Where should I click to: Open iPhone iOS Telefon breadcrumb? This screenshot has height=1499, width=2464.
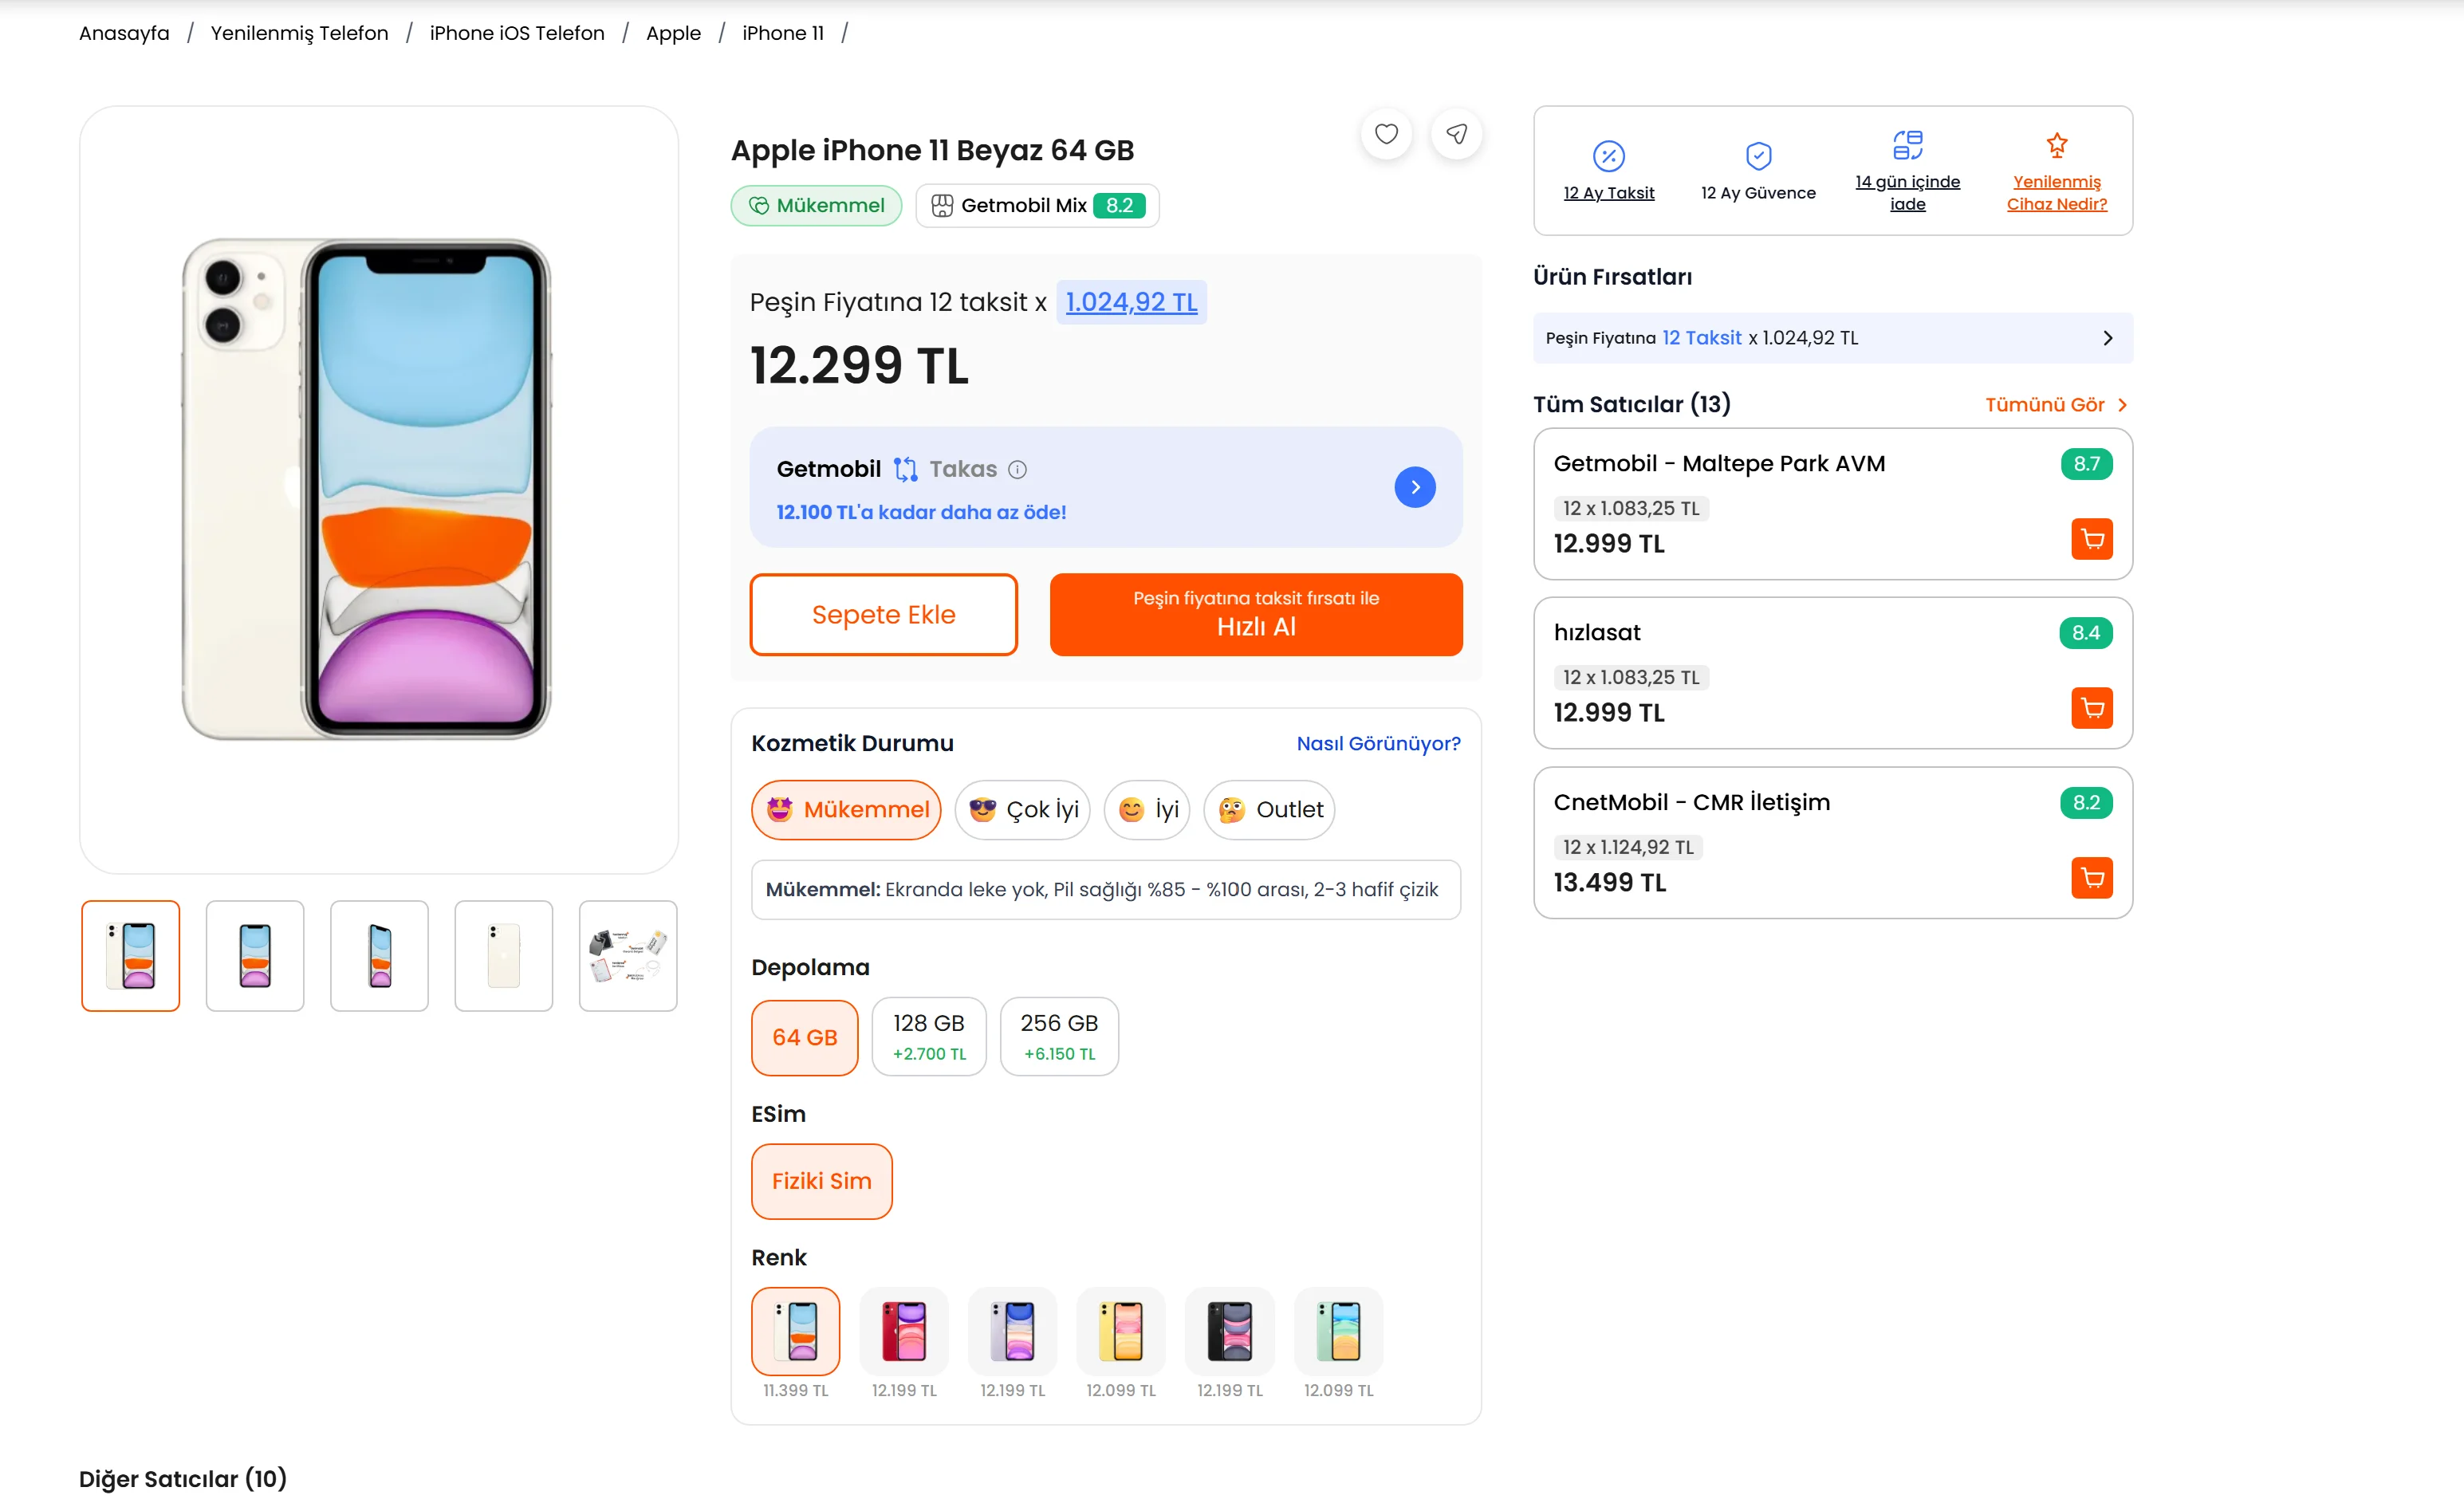pyautogui.click(x=517, y=33)
